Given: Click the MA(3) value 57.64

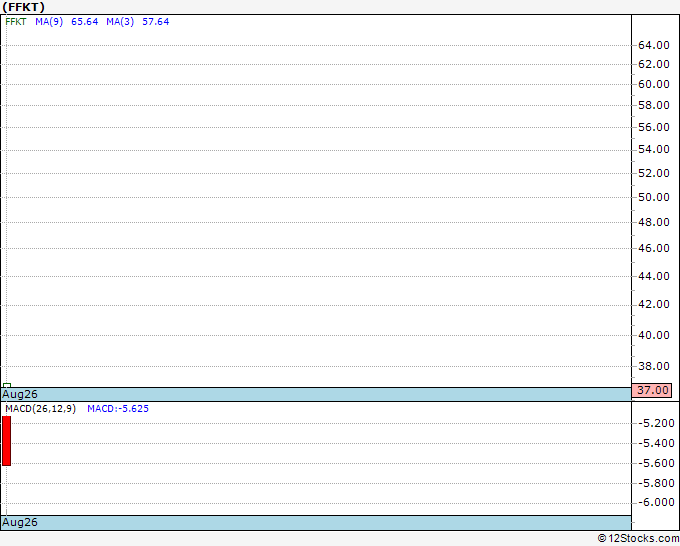Looking at the screenshot, I should click(x=156, y=22).
